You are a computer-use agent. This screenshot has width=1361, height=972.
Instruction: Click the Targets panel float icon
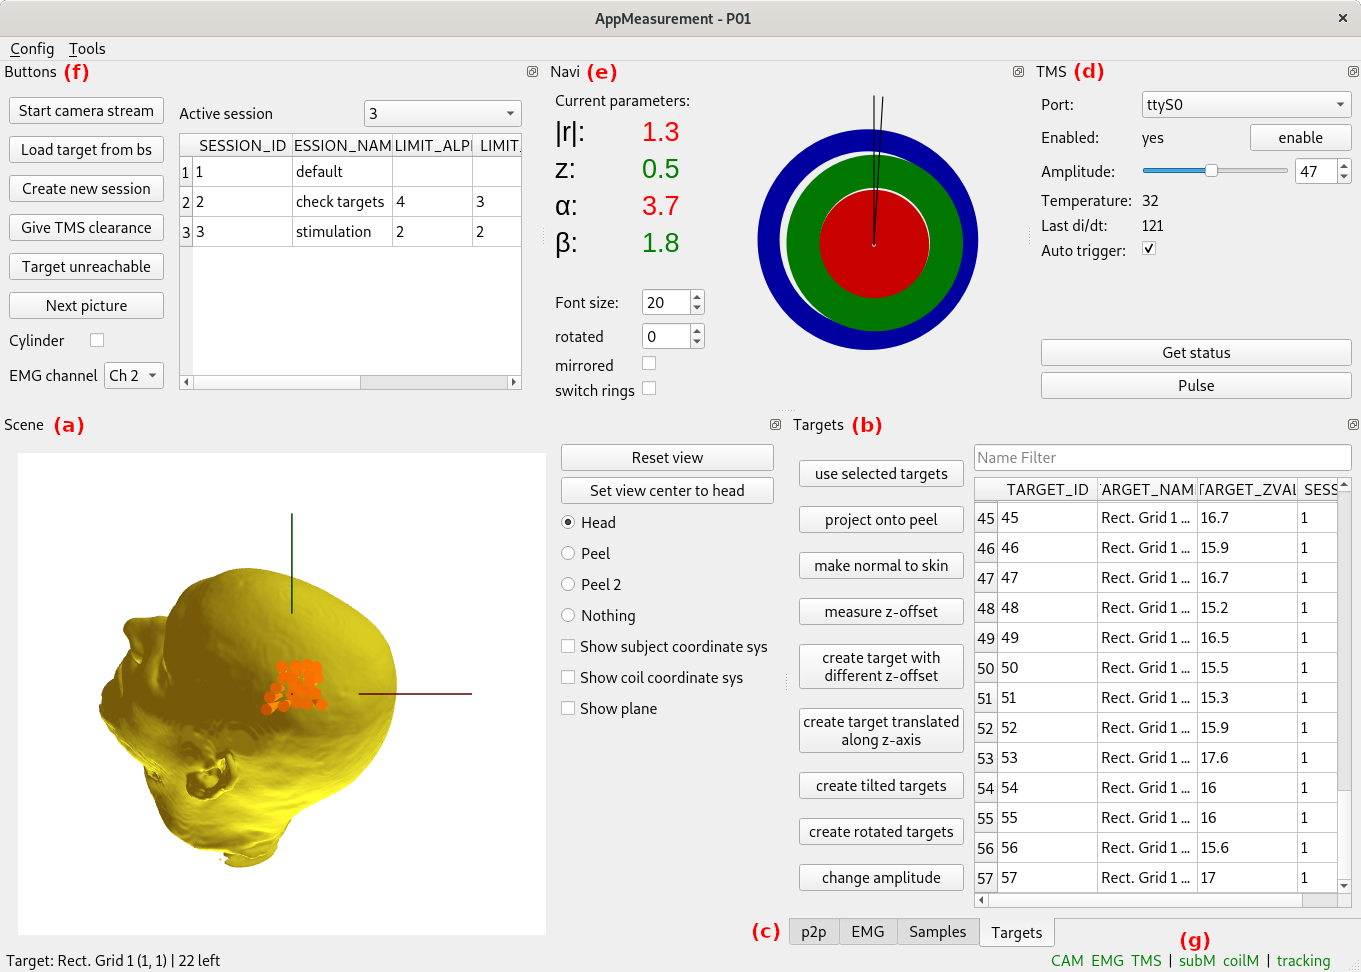point(1353,425)
